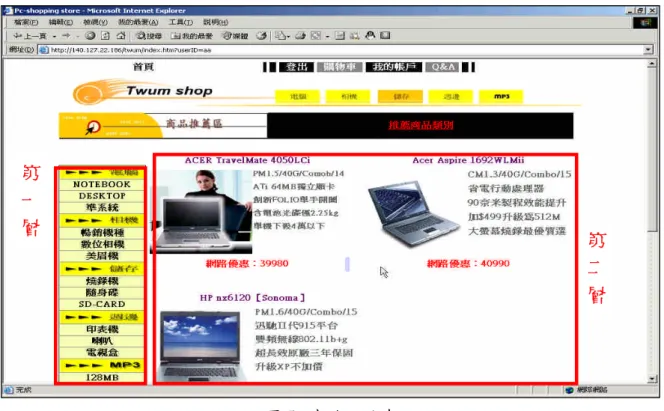Open the HP nx6120 laptop photo
664x411 pixels.
(201, 346)
